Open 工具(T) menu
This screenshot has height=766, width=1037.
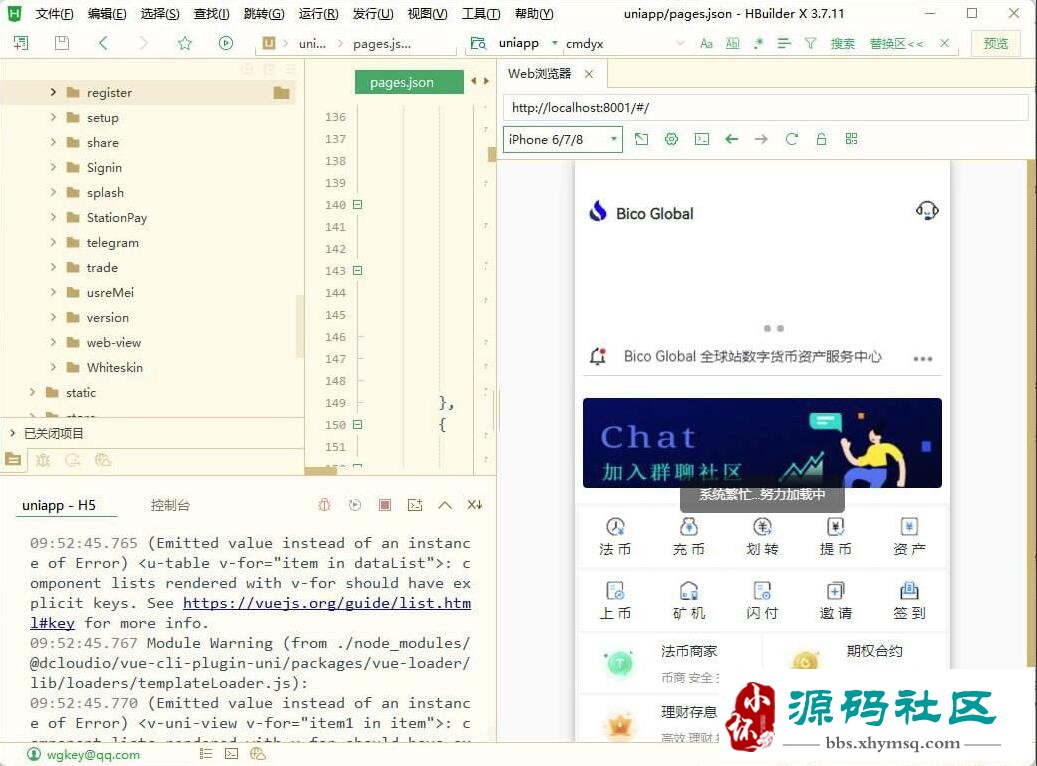[481, 13]
